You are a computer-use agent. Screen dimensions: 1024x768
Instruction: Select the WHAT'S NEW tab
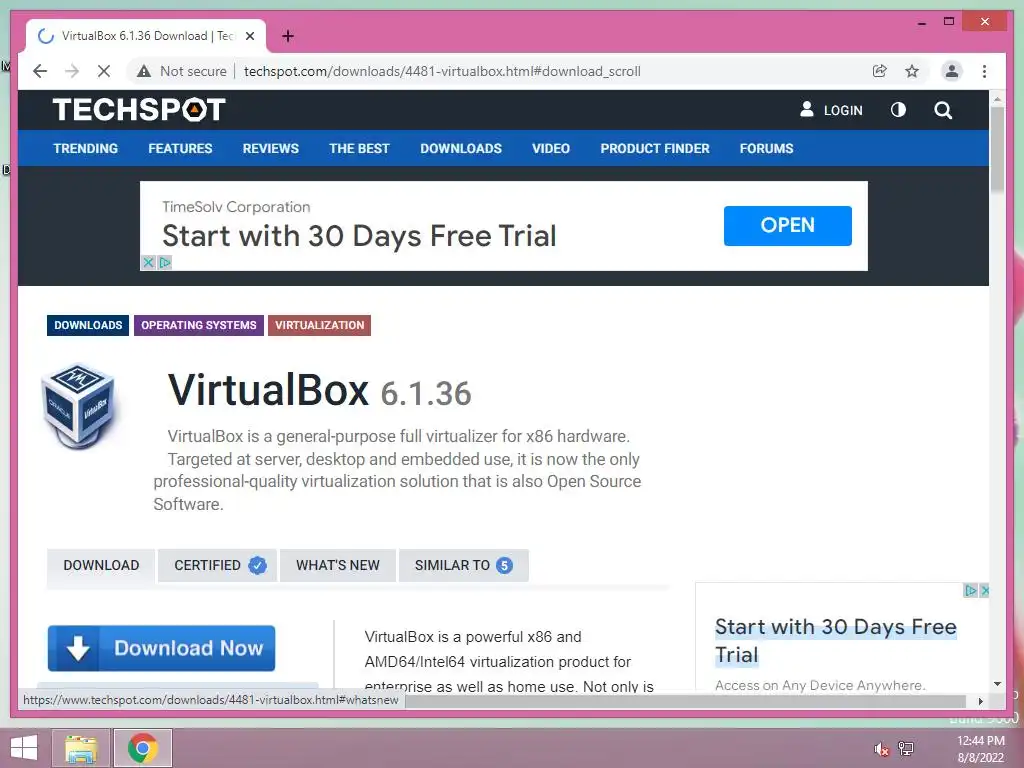pyautogui.click(x=338, y=566)
